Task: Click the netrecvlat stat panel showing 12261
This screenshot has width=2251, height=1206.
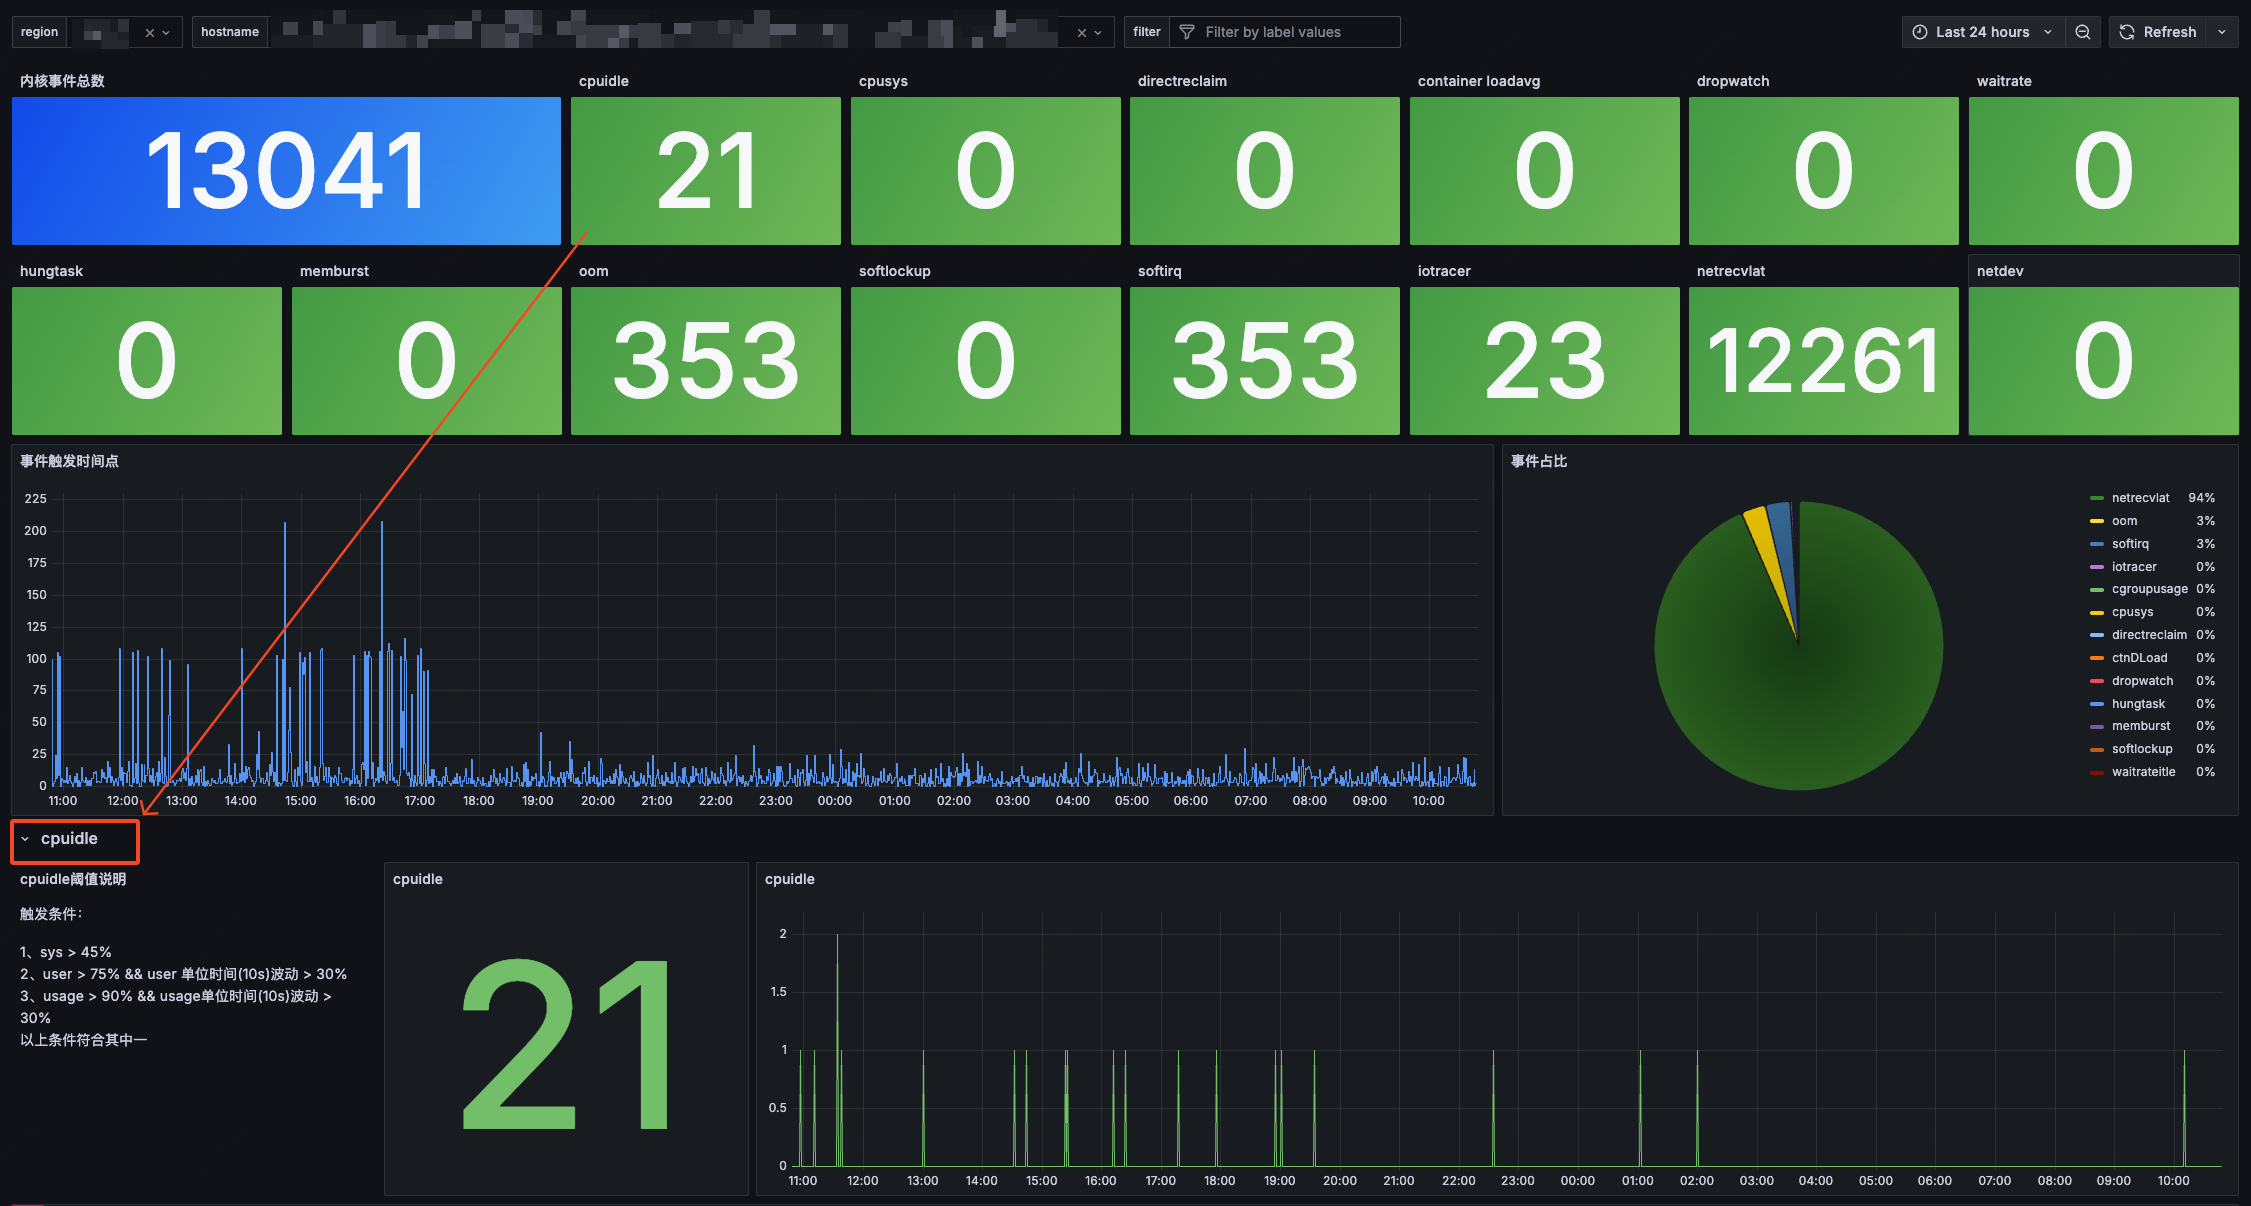Action: tap(1823, 360)
